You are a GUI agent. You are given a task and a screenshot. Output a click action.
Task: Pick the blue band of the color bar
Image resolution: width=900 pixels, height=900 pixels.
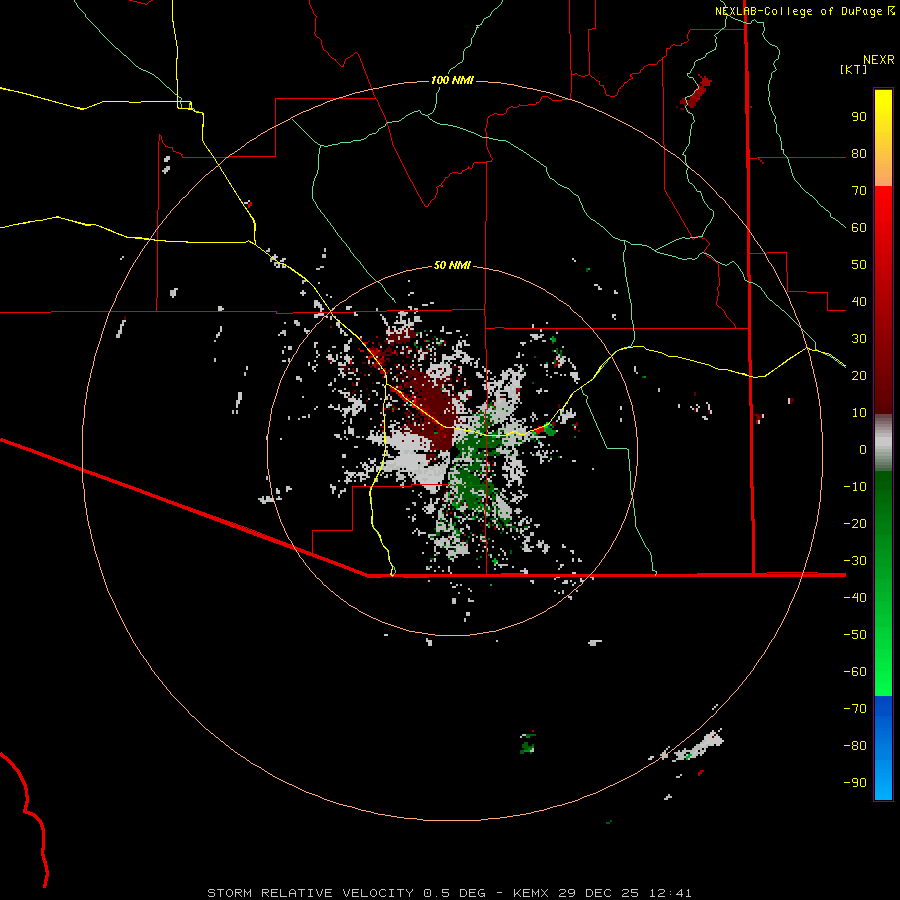[883, 748]
